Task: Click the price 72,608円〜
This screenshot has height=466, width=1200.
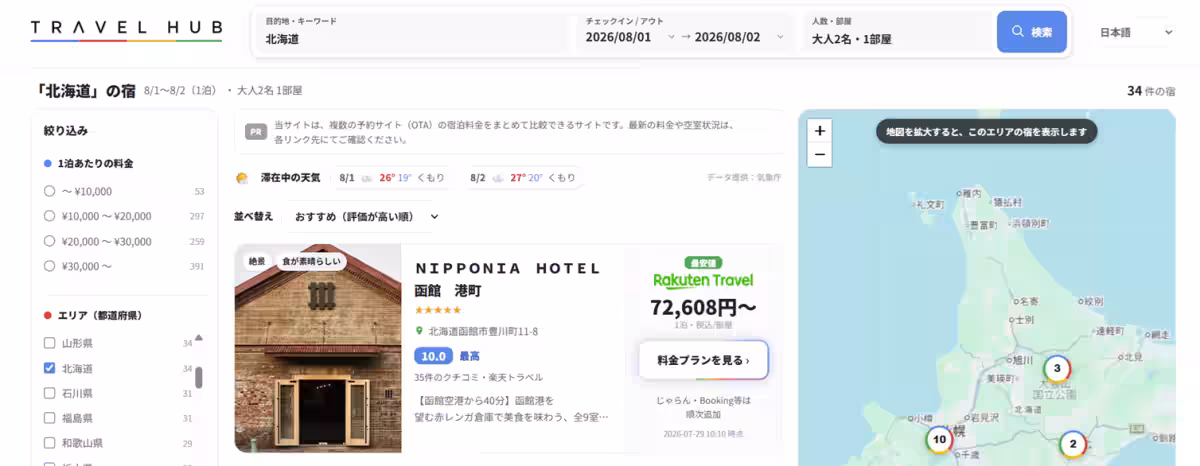Action: pyautogui.click(x=703, y=306)
